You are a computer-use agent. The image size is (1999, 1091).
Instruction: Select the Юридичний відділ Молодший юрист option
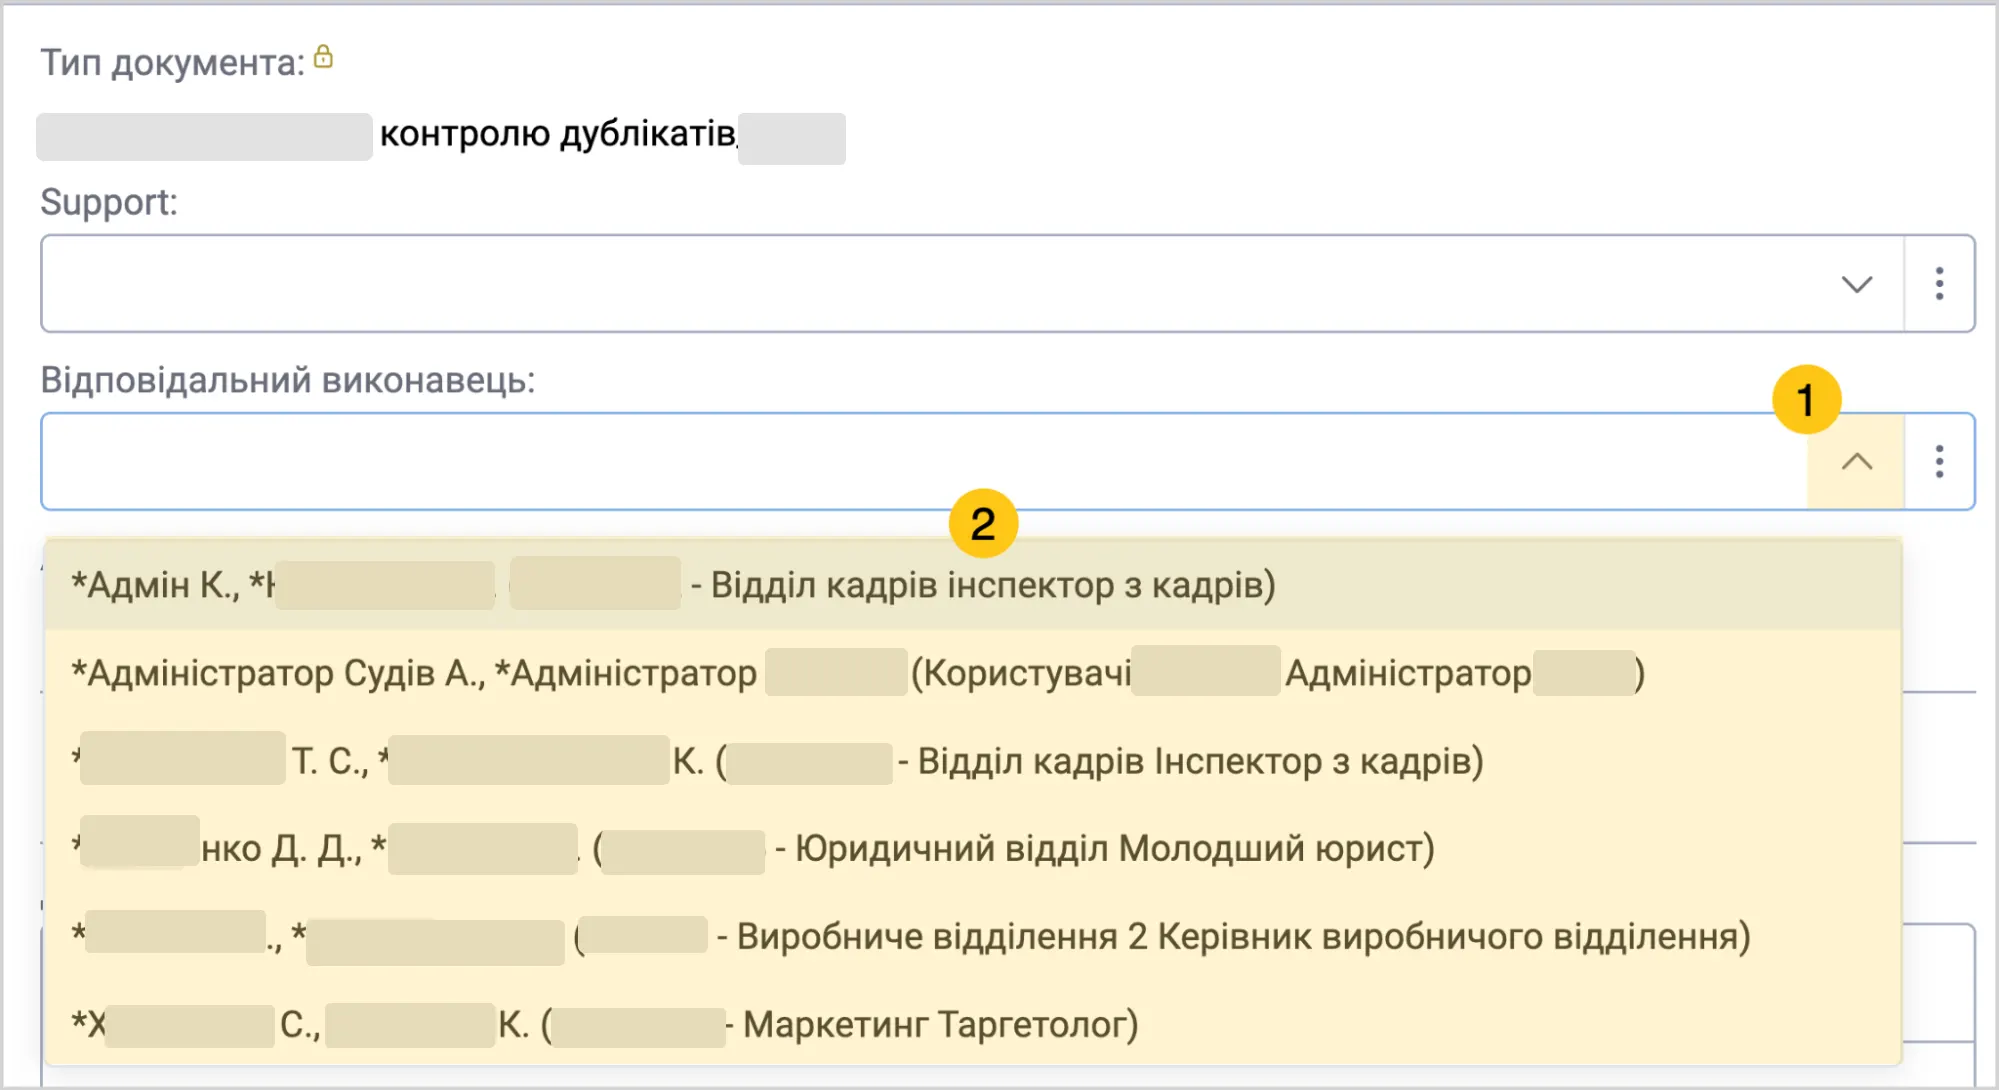[972, 849]
